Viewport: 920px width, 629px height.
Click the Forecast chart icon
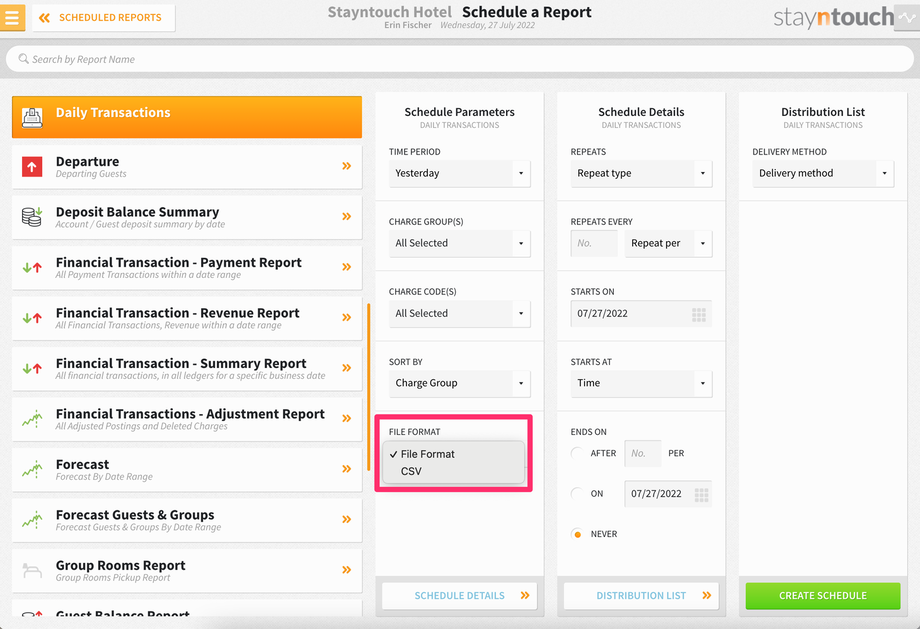[x=32, y=469]
